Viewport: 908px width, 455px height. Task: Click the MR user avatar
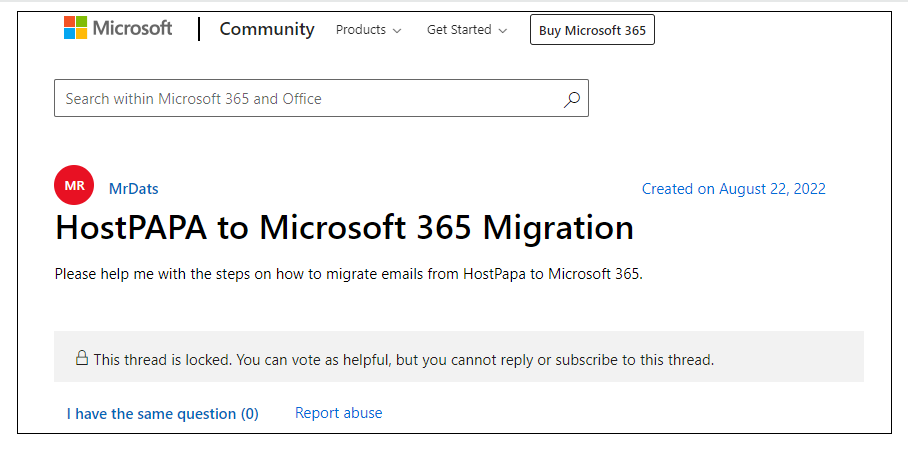pos(74,185)
